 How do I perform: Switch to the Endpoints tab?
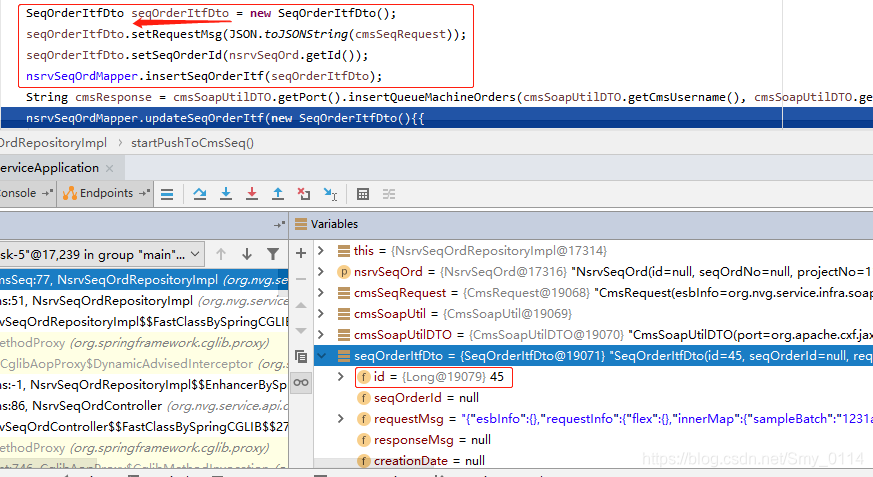(x=106, y=193)
